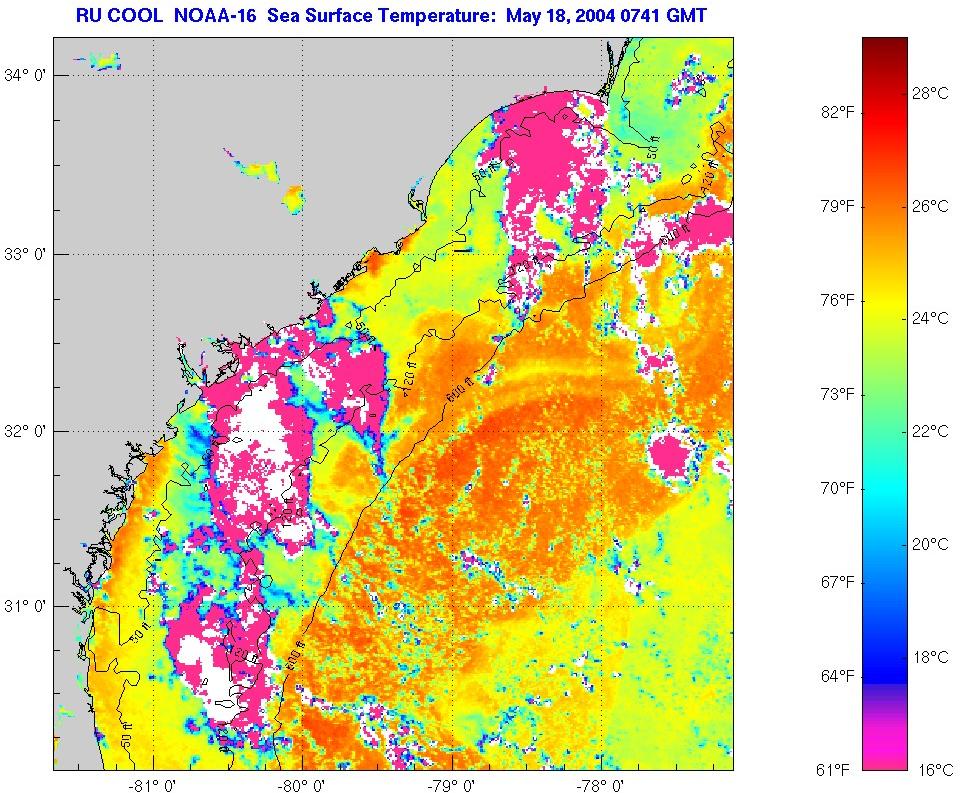Click the 64°F colorbar label

click(838, 676)
